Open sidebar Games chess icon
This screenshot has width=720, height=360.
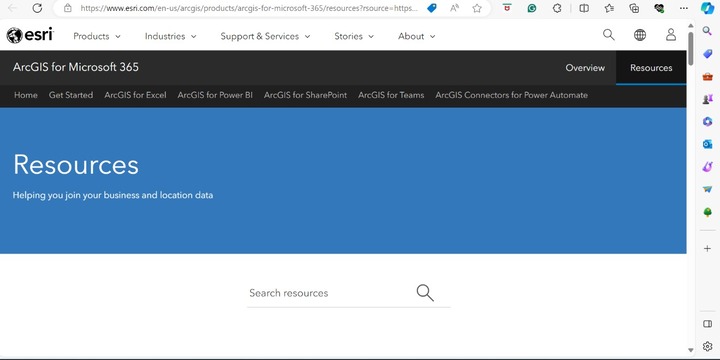707,99
